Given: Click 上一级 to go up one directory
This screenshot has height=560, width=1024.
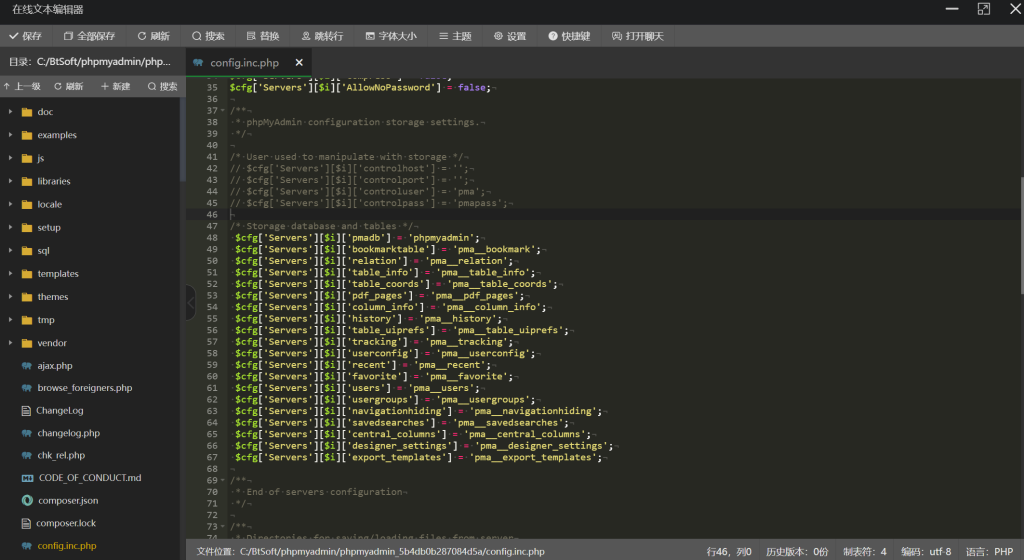Looking at the screenshot, I should pos(22,87).
